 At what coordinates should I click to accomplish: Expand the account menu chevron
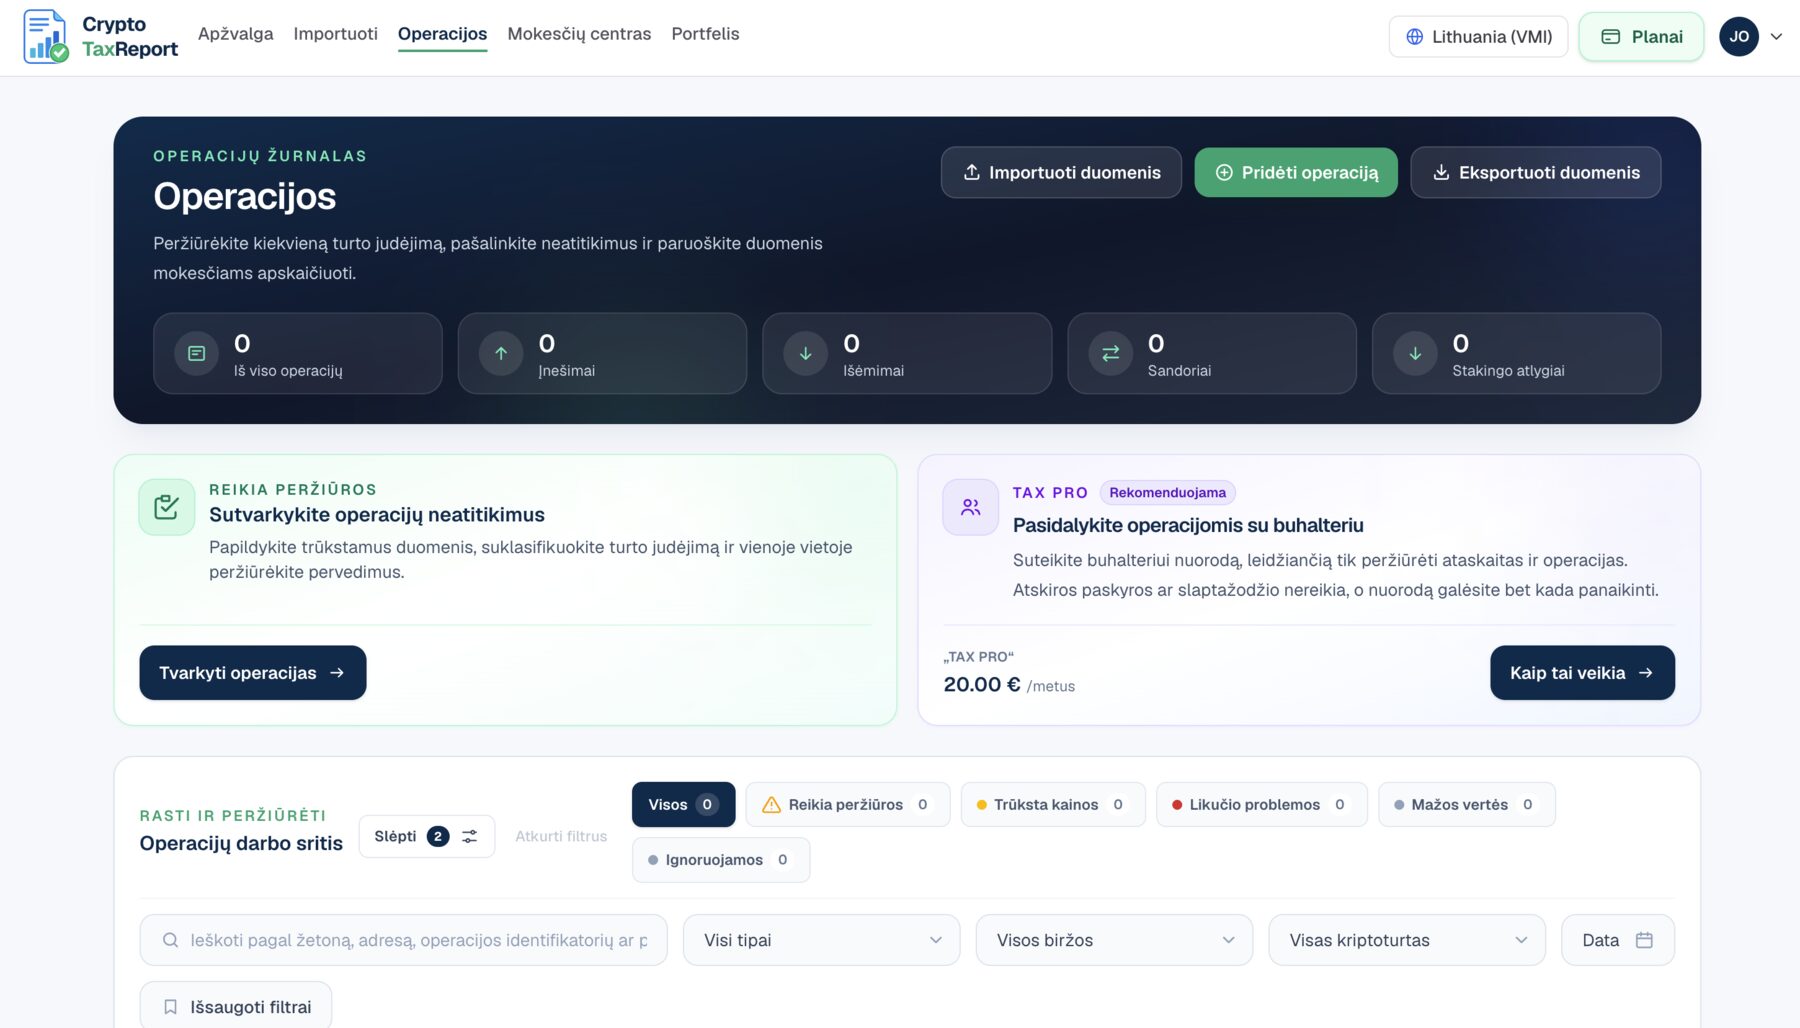coord(1776,37)
